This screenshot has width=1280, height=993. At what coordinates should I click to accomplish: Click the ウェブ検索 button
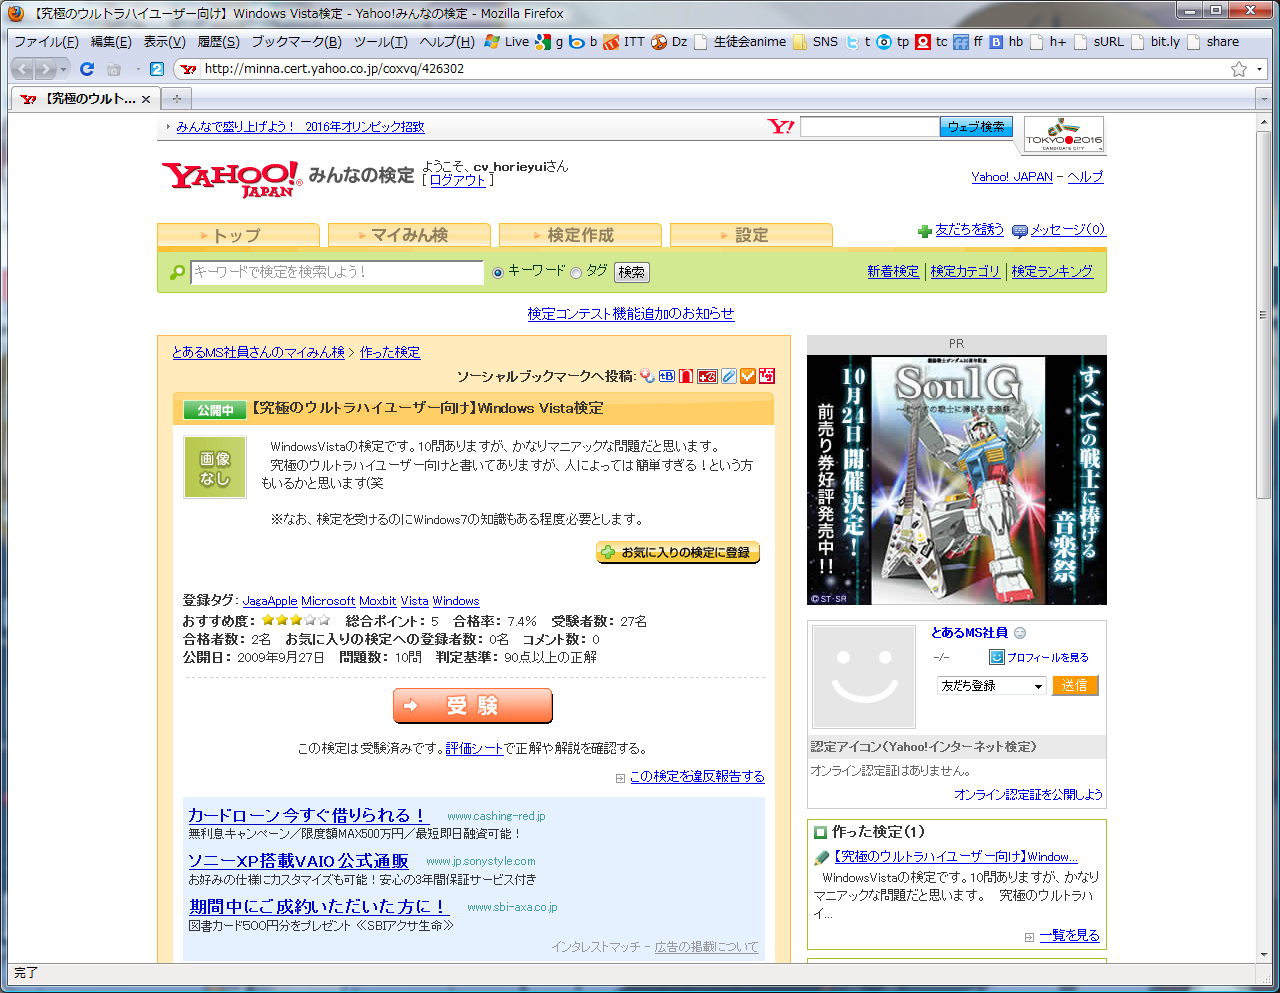click(976, 127)
